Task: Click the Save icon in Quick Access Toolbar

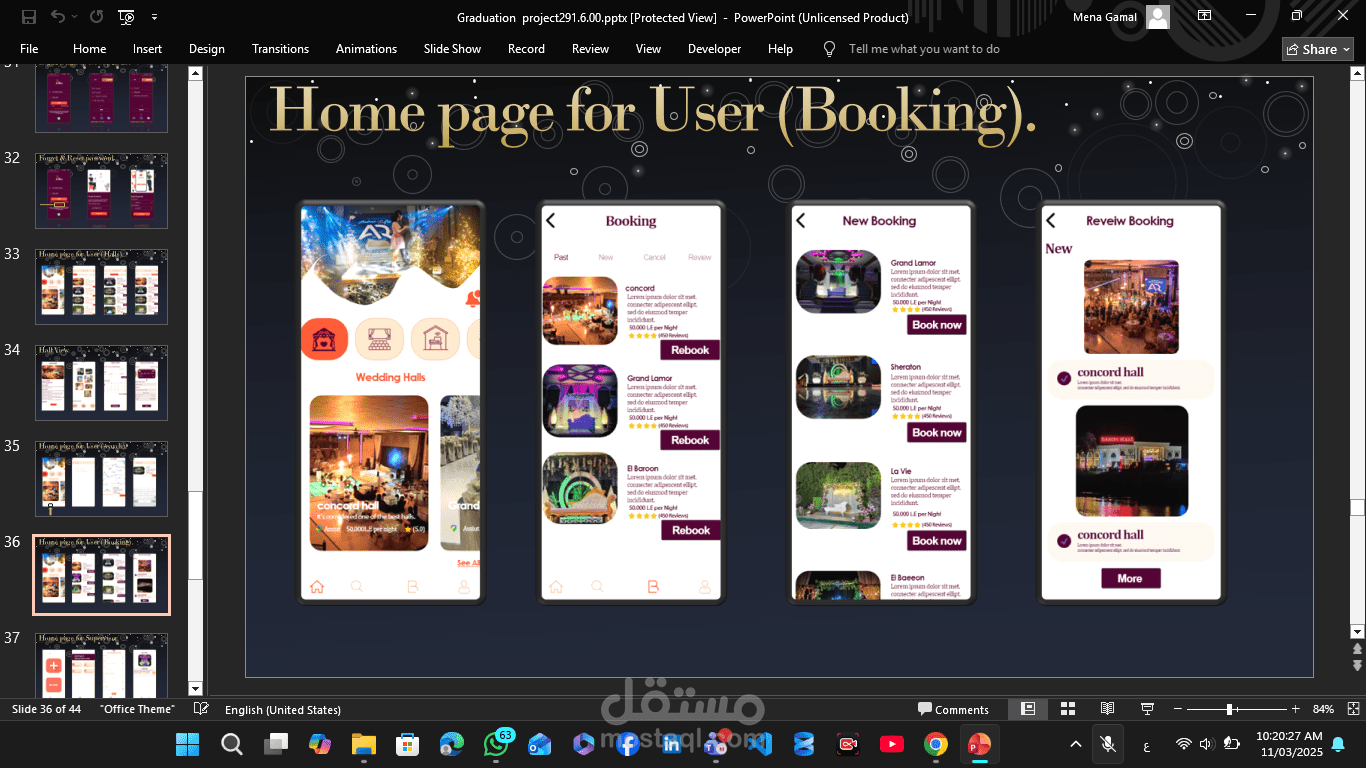Action: [29, 17]
